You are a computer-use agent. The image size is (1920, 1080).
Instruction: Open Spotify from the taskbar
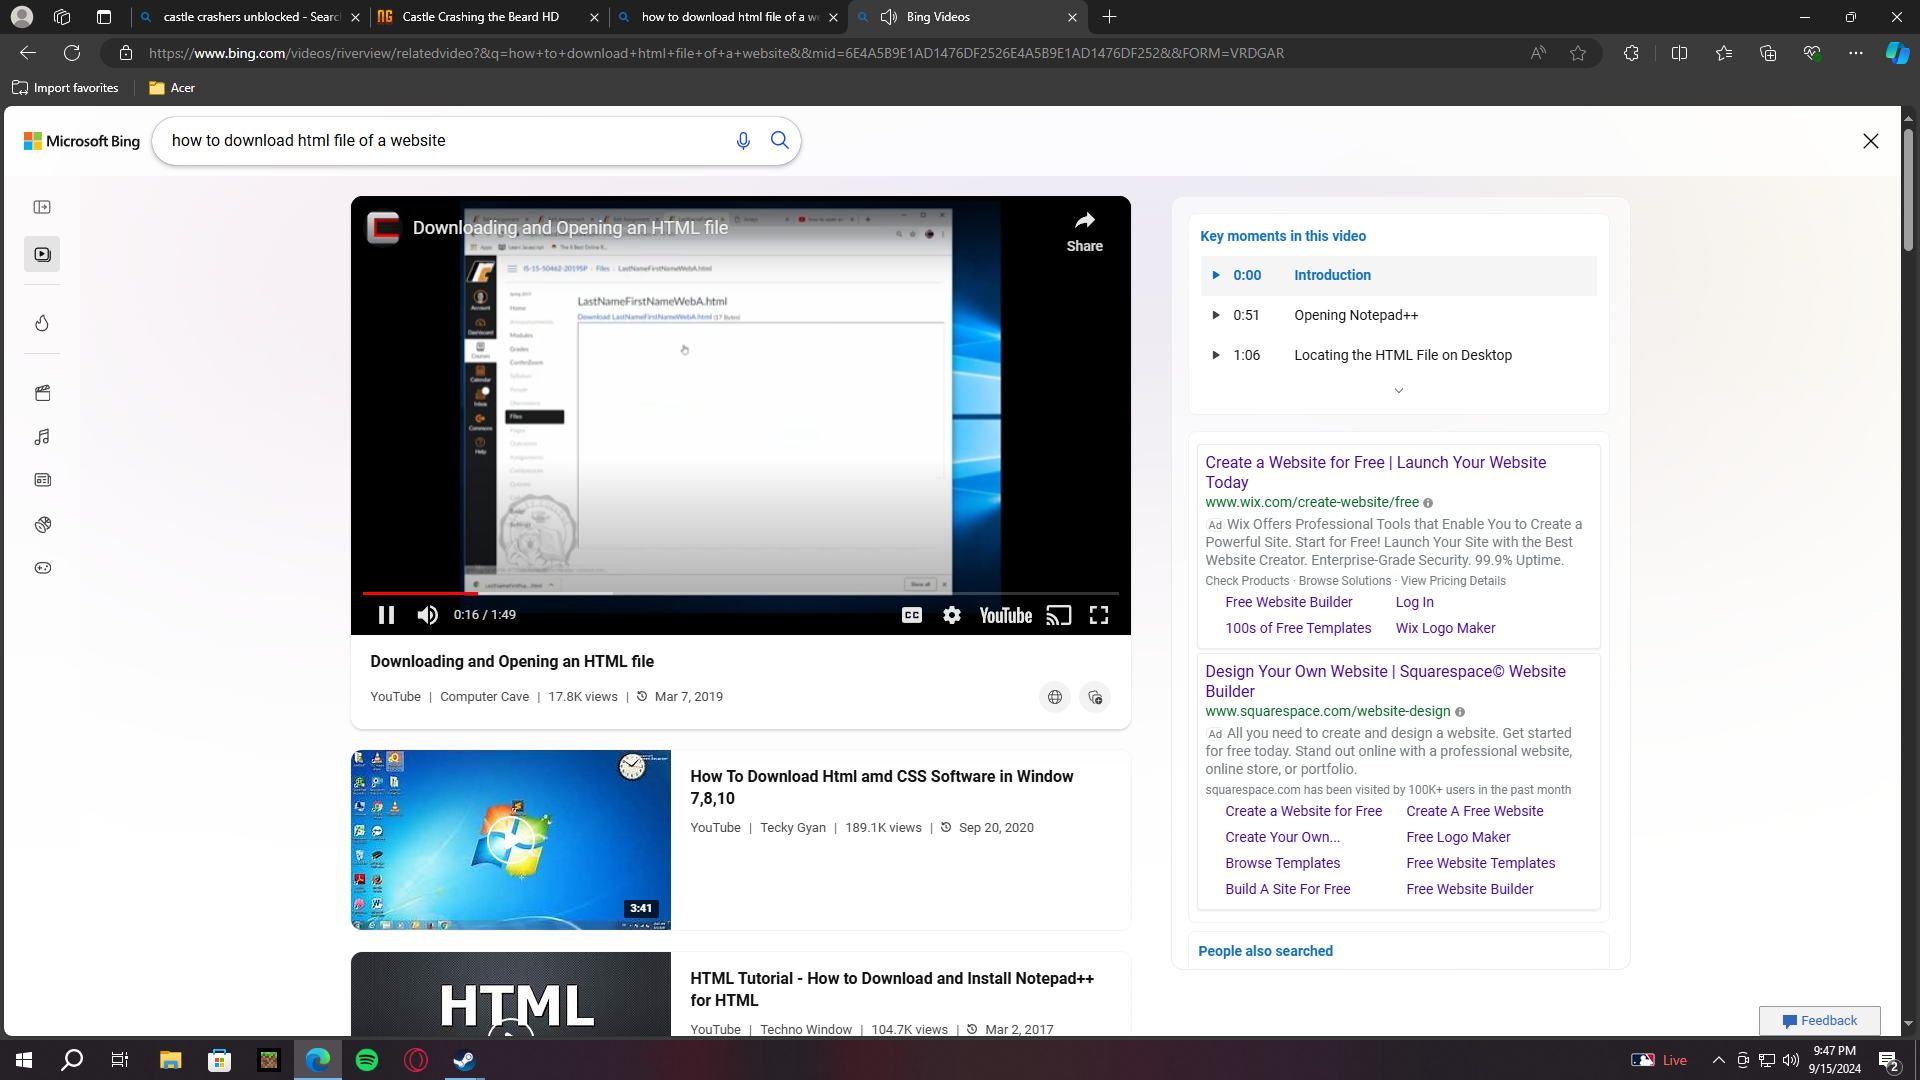pyautogui.click(x=367, y=1060)
